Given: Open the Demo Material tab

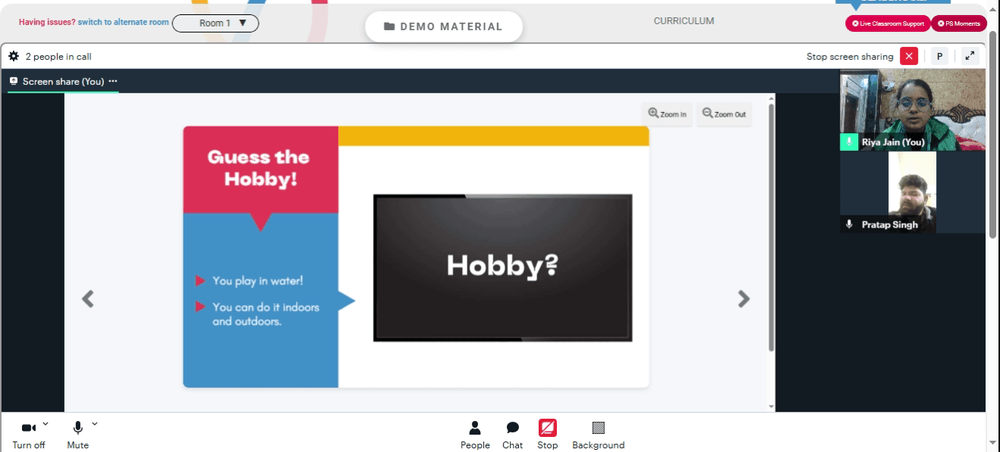Looking at the screenshot, I should coord(444,27).
